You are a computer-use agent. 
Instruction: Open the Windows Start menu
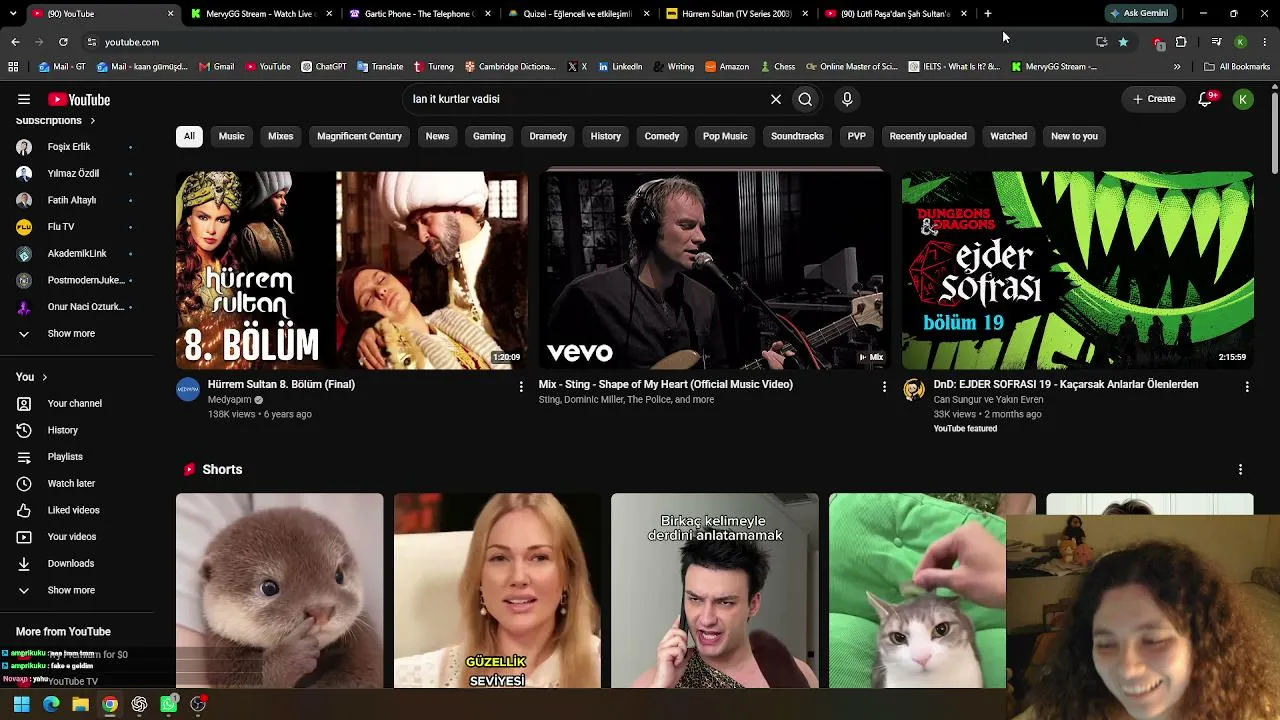(x=21, y=704)
